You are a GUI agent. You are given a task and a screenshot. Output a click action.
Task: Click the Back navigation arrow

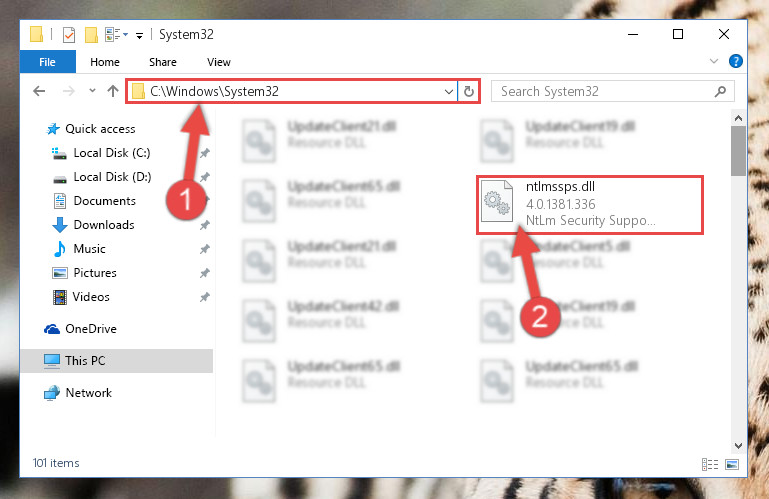coord(39,91)
